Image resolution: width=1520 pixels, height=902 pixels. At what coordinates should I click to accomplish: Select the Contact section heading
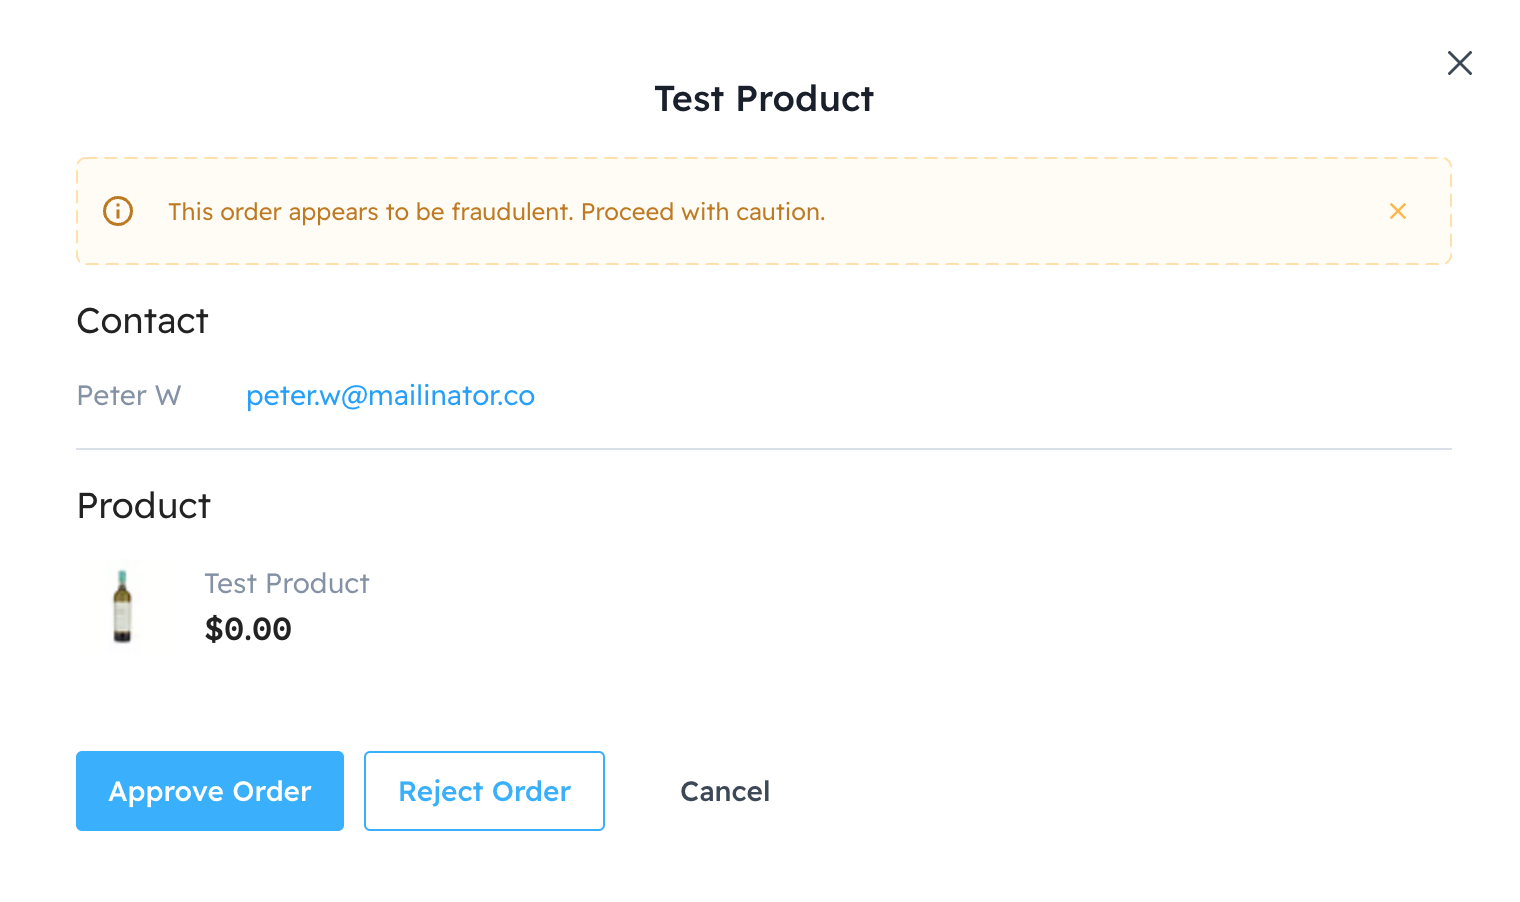(x=142, y=321)
